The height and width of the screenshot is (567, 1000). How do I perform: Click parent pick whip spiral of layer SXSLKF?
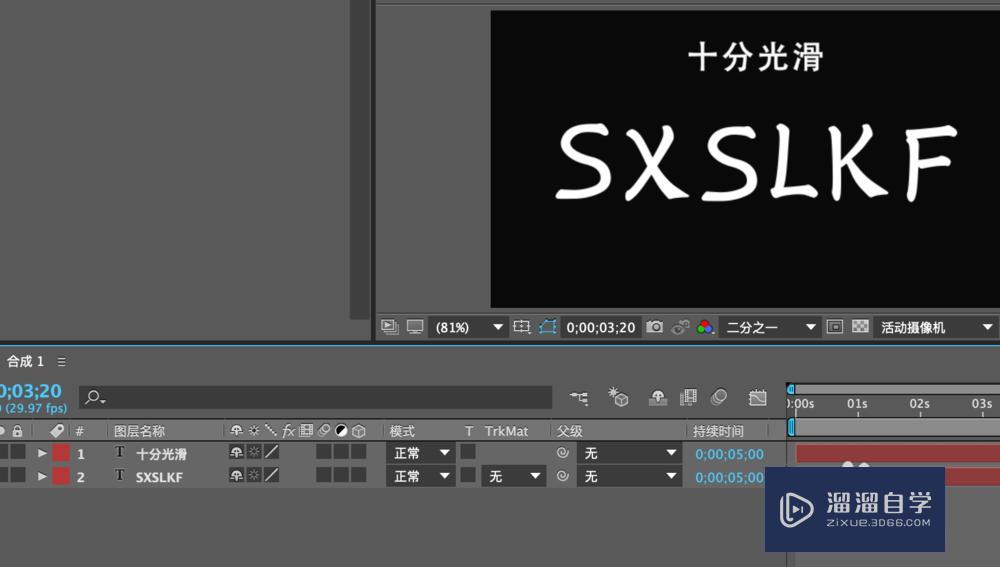(x=562, y=476)
